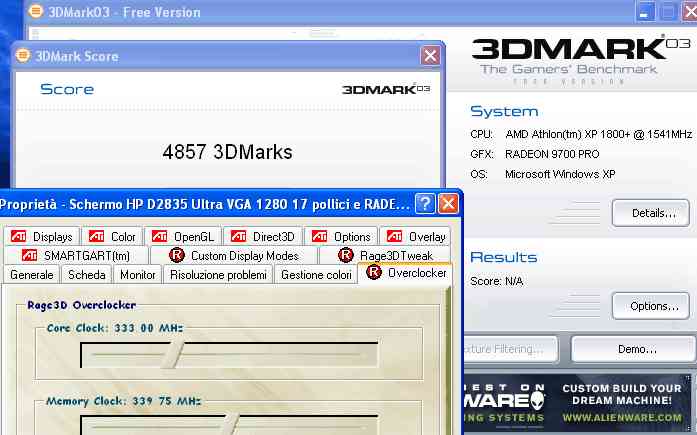Click the Core Clock: 333.00 MHz label
The width and height of the screenshot is (697, 435).
click(x=115, y=328)
